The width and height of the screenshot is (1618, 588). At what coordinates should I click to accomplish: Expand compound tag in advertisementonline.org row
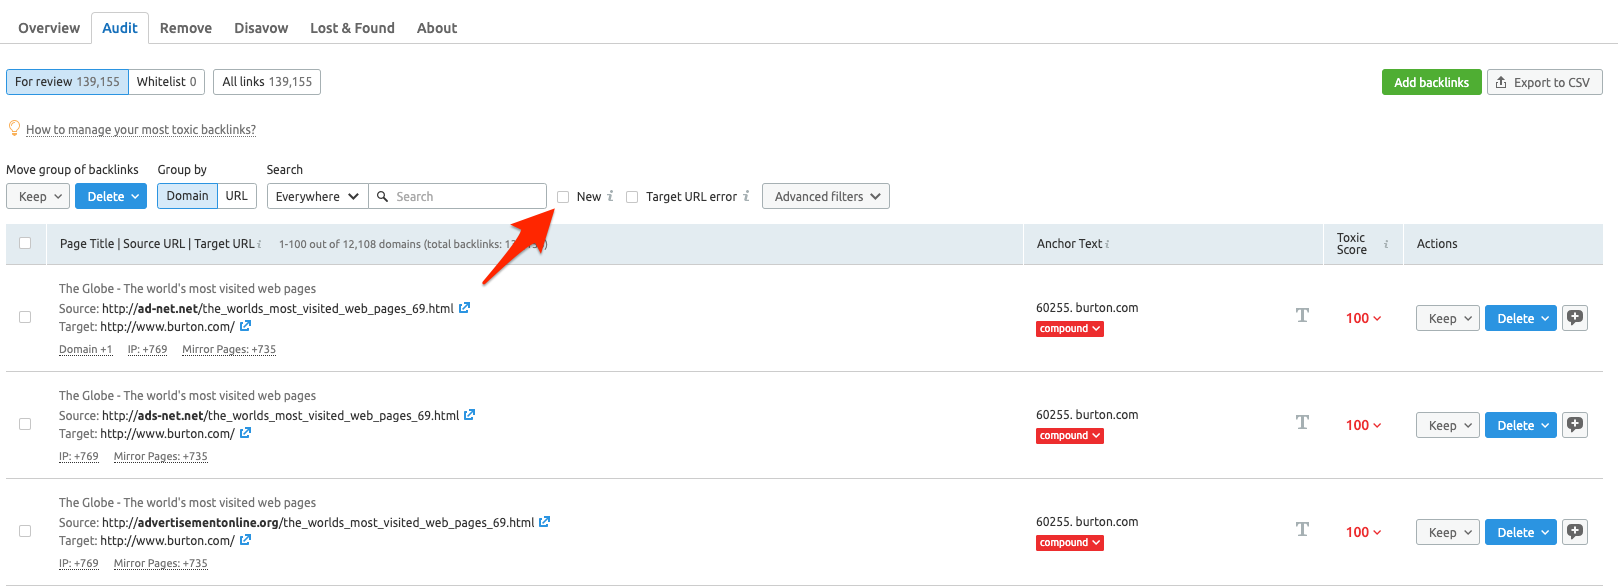(x=1070, y=543)
